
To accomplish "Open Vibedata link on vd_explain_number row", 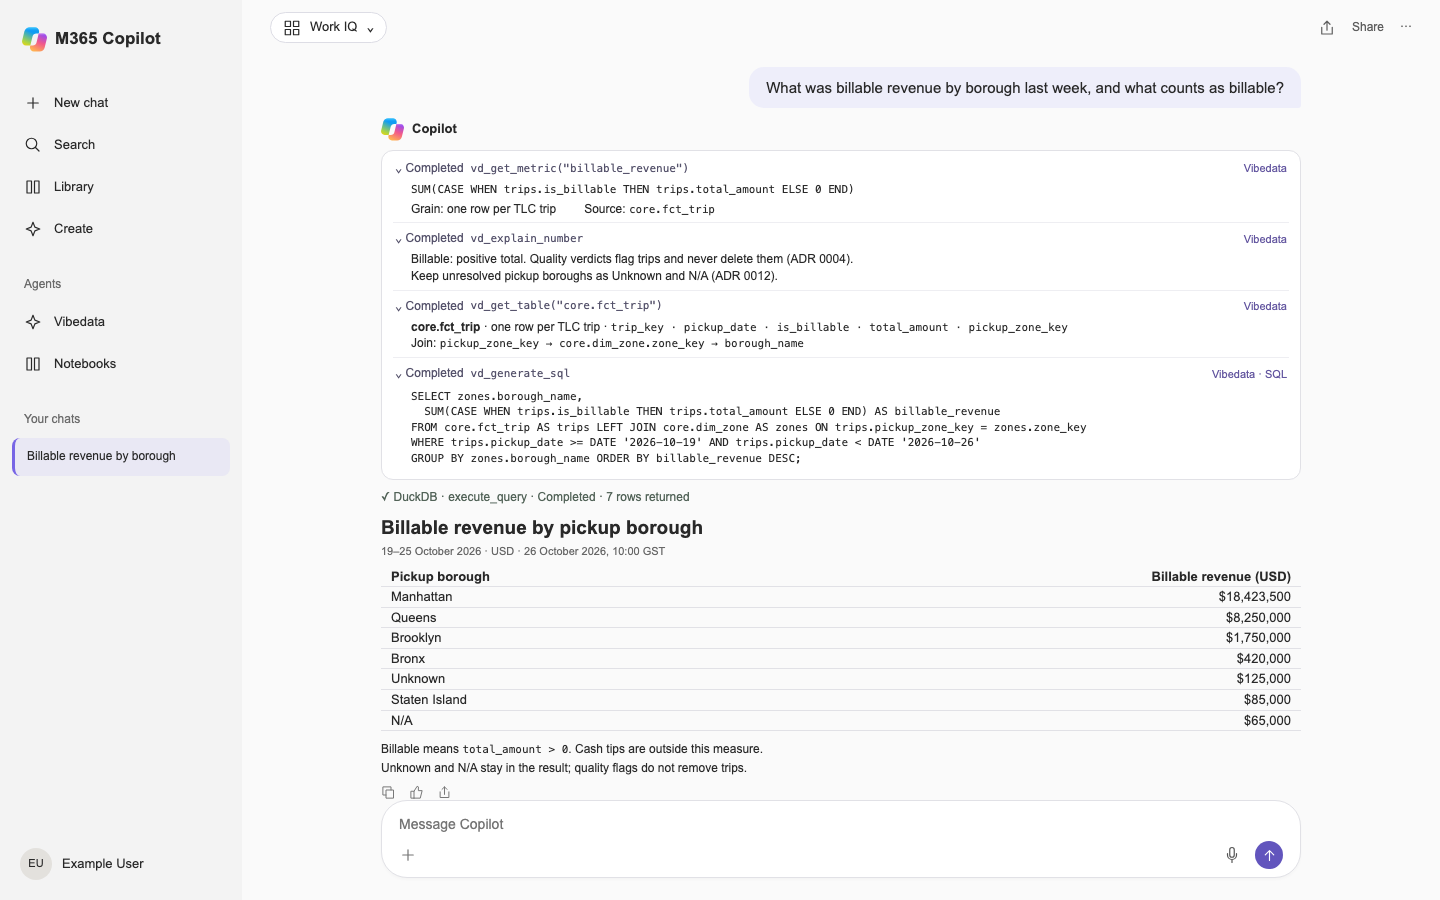I will [x=1265, y=239].
